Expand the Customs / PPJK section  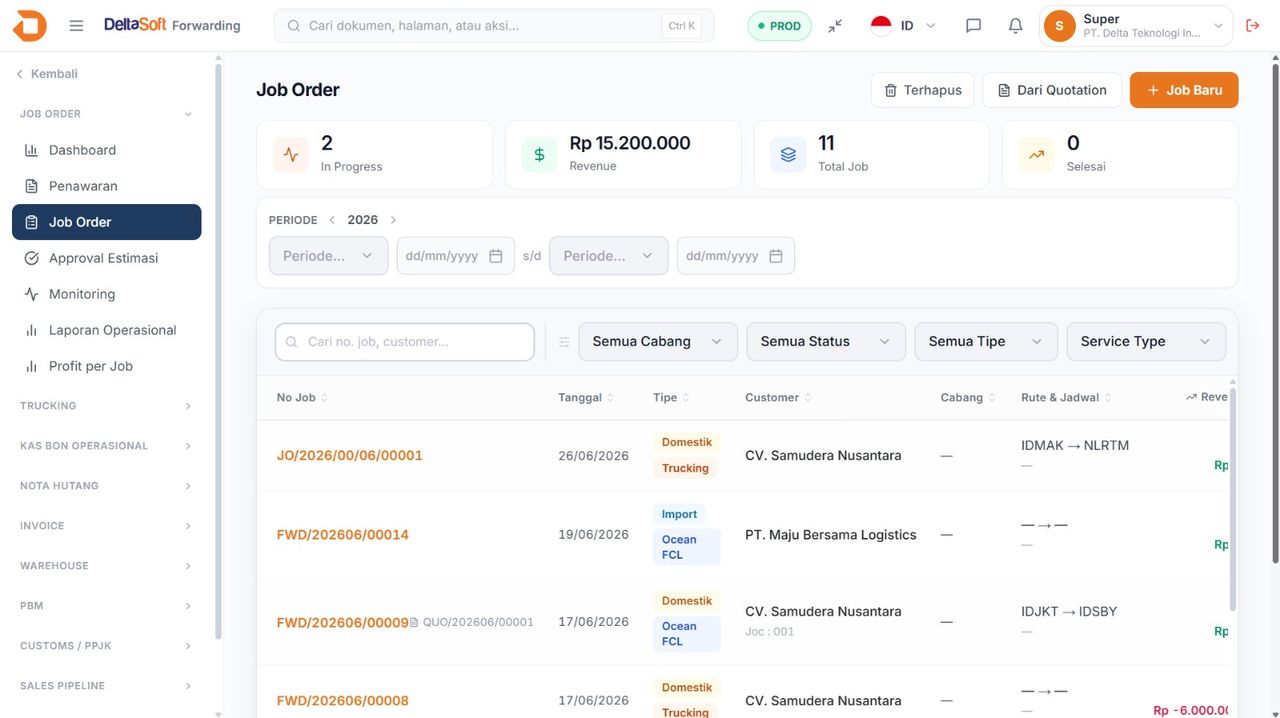(106, 646)
